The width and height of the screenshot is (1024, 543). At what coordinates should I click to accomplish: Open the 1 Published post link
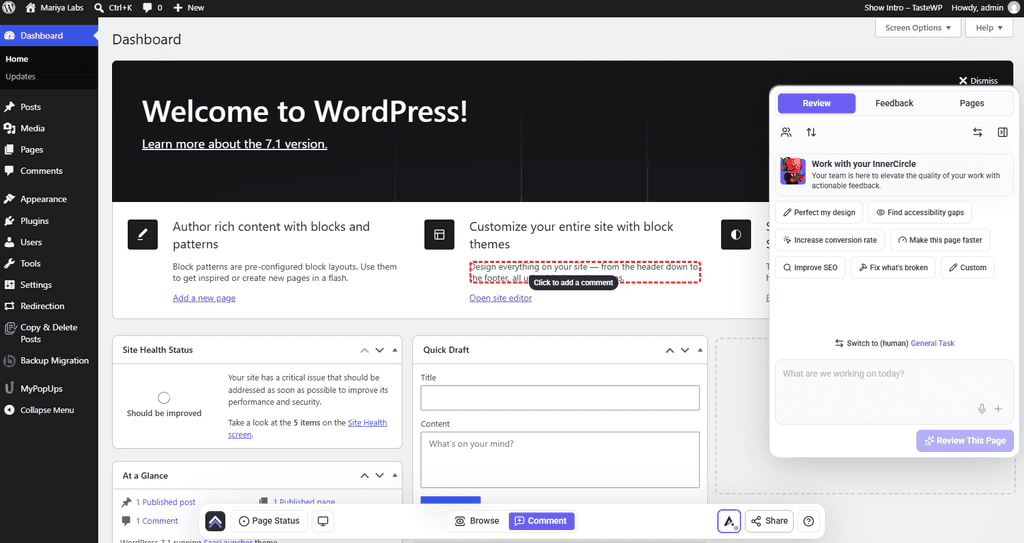[165, 502]
